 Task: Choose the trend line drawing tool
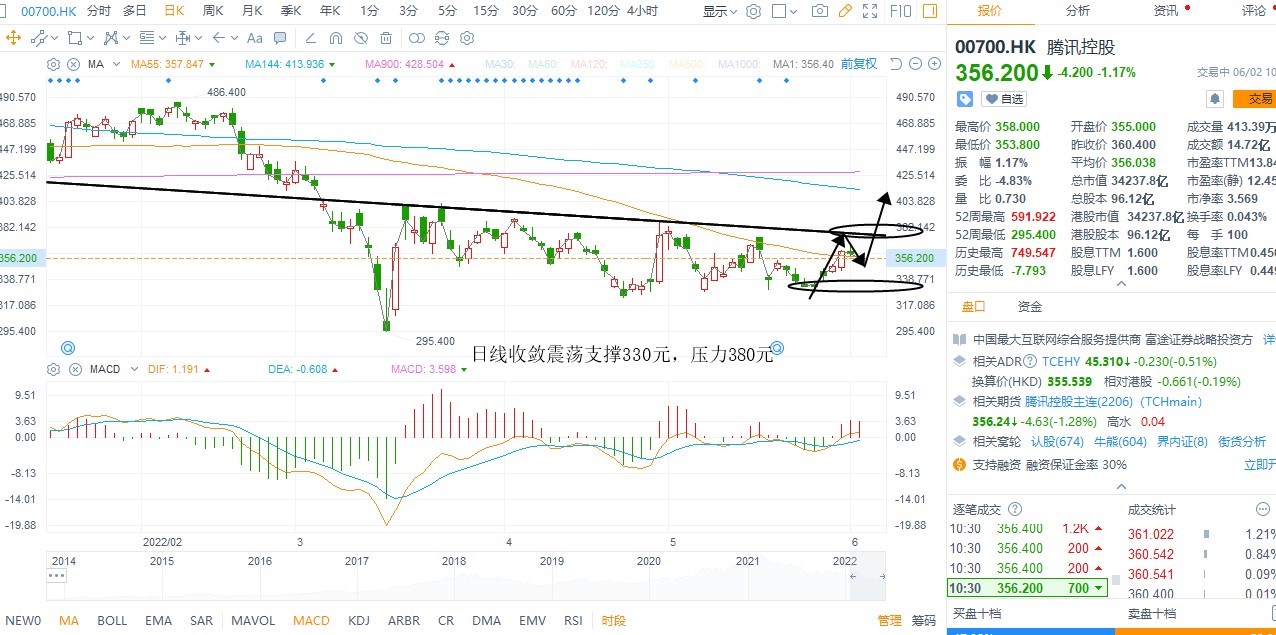pyautogui.click(x=39, y=38)
